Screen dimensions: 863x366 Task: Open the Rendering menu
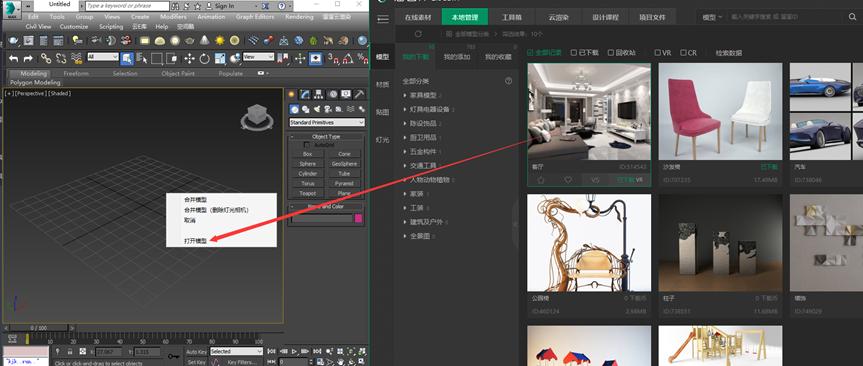pyautogui.click(x=299, y=17)
